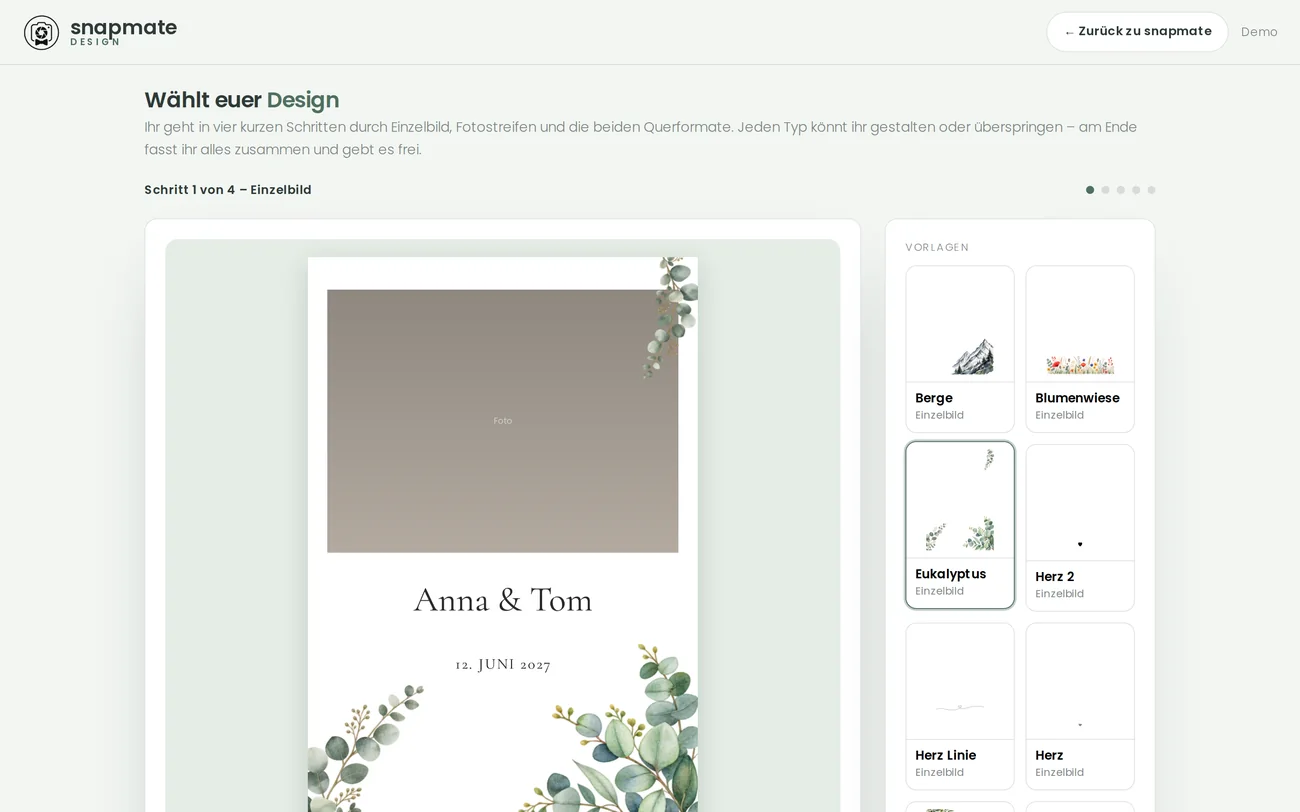Screen dimensions: 1300x812
Task: Choose the Blumenwiese template card
Action: [1080, 349]
